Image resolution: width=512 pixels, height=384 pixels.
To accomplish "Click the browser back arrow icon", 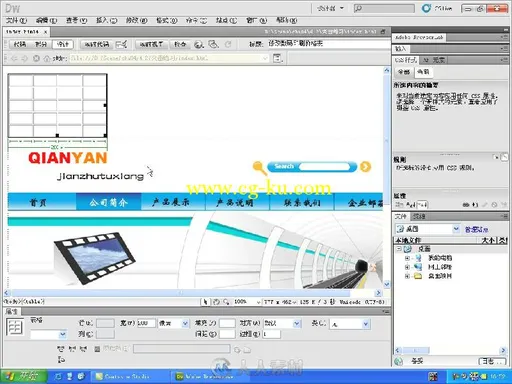I will [14, 59].
